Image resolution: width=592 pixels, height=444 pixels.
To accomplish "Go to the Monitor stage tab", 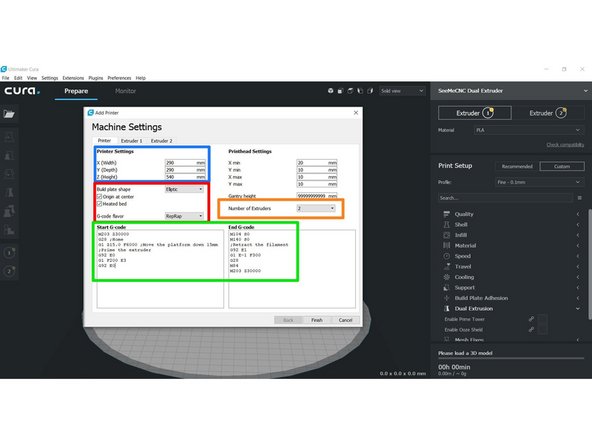I will (x=125, y=91).
